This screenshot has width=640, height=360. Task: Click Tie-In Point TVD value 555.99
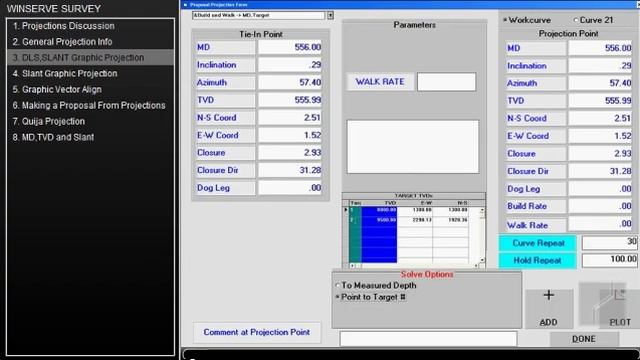coord(290,100)
